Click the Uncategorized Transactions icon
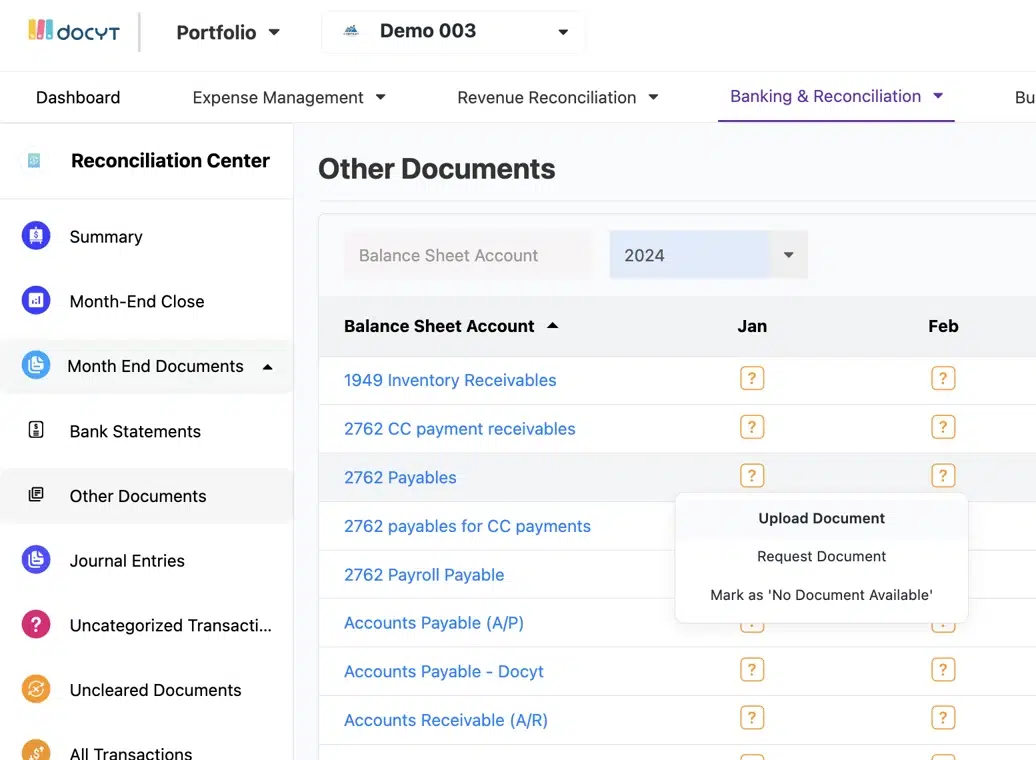 click(x=35, y=625)
